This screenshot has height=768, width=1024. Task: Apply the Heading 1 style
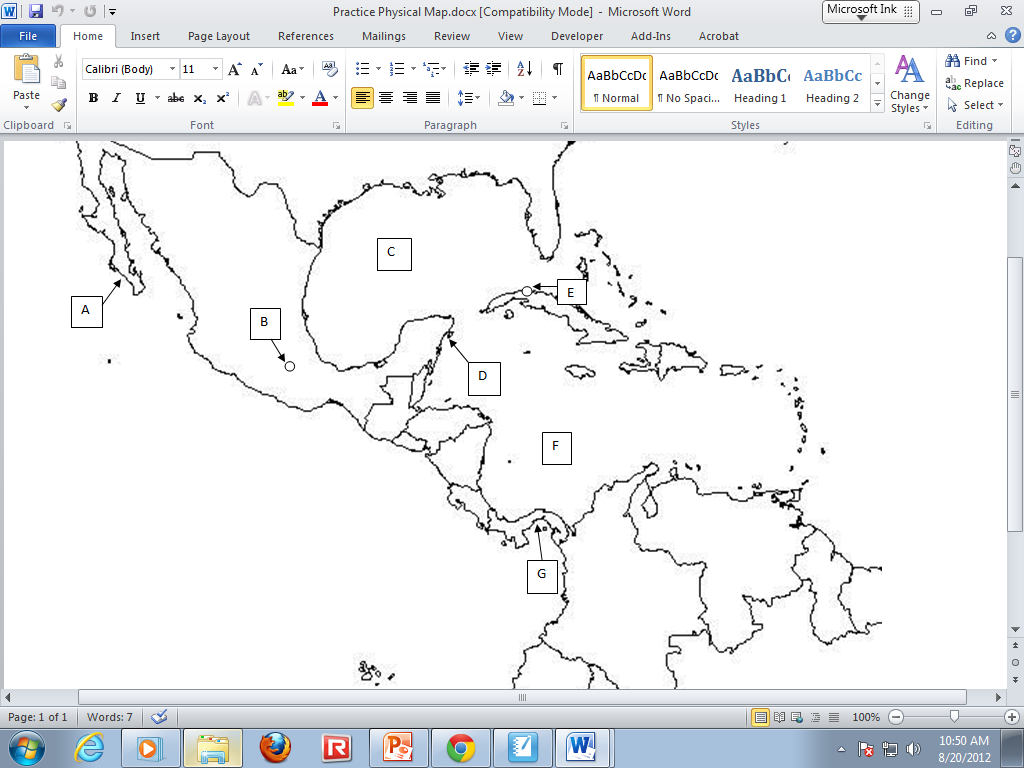(760, 84)
